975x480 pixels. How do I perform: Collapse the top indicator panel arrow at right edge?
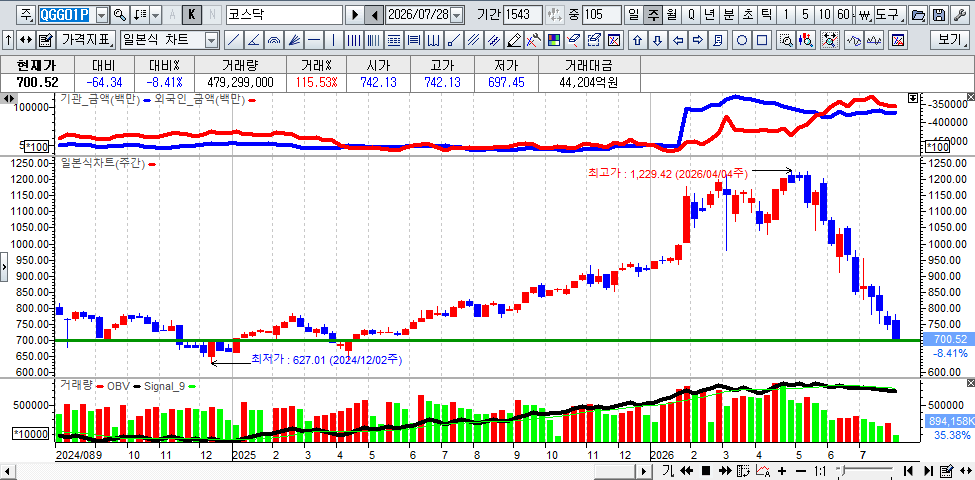tap(913, 98)
